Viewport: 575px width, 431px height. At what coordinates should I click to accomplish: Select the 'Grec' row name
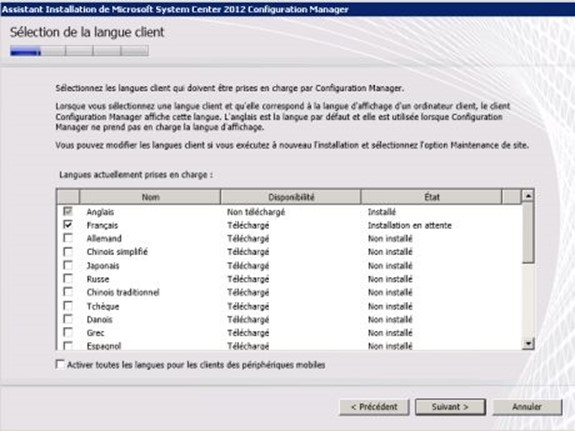(x=95, y=333)
